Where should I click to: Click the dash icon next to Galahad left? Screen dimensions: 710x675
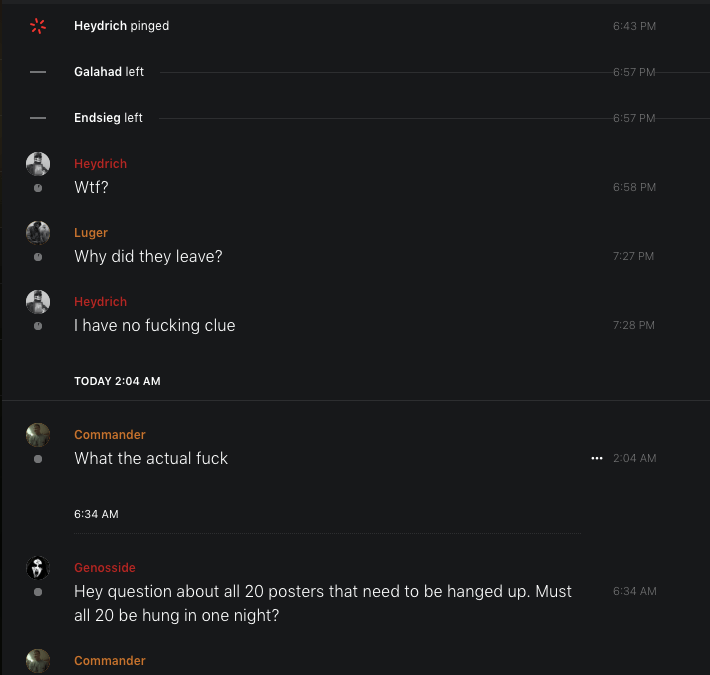coord(38,72)
